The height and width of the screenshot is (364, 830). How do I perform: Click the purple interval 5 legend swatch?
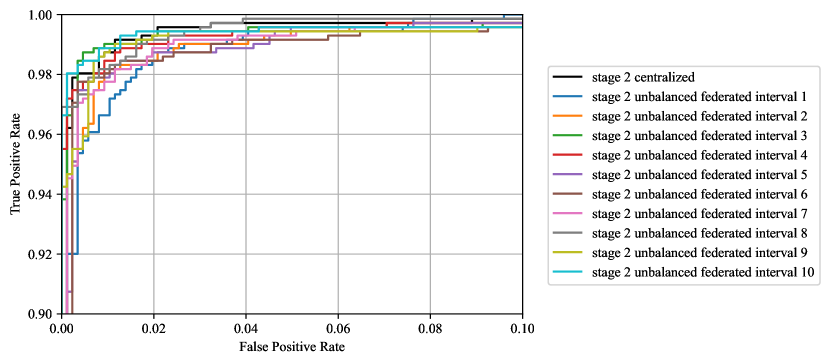[x=567, y=175]
